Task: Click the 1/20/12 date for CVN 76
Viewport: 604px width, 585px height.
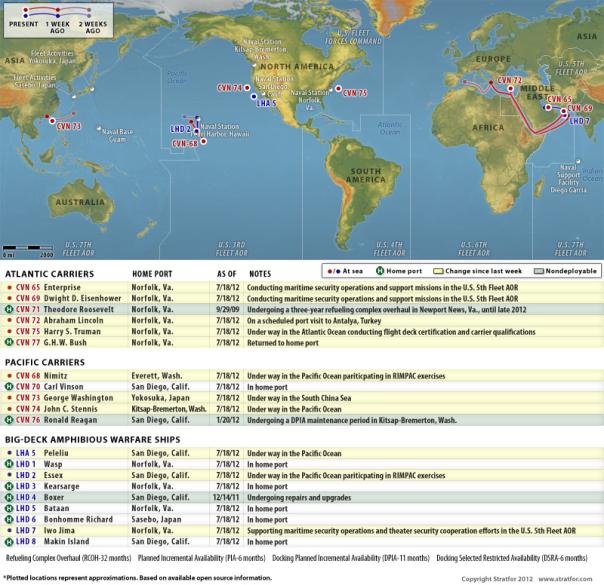Action: (x=228, y=420)
